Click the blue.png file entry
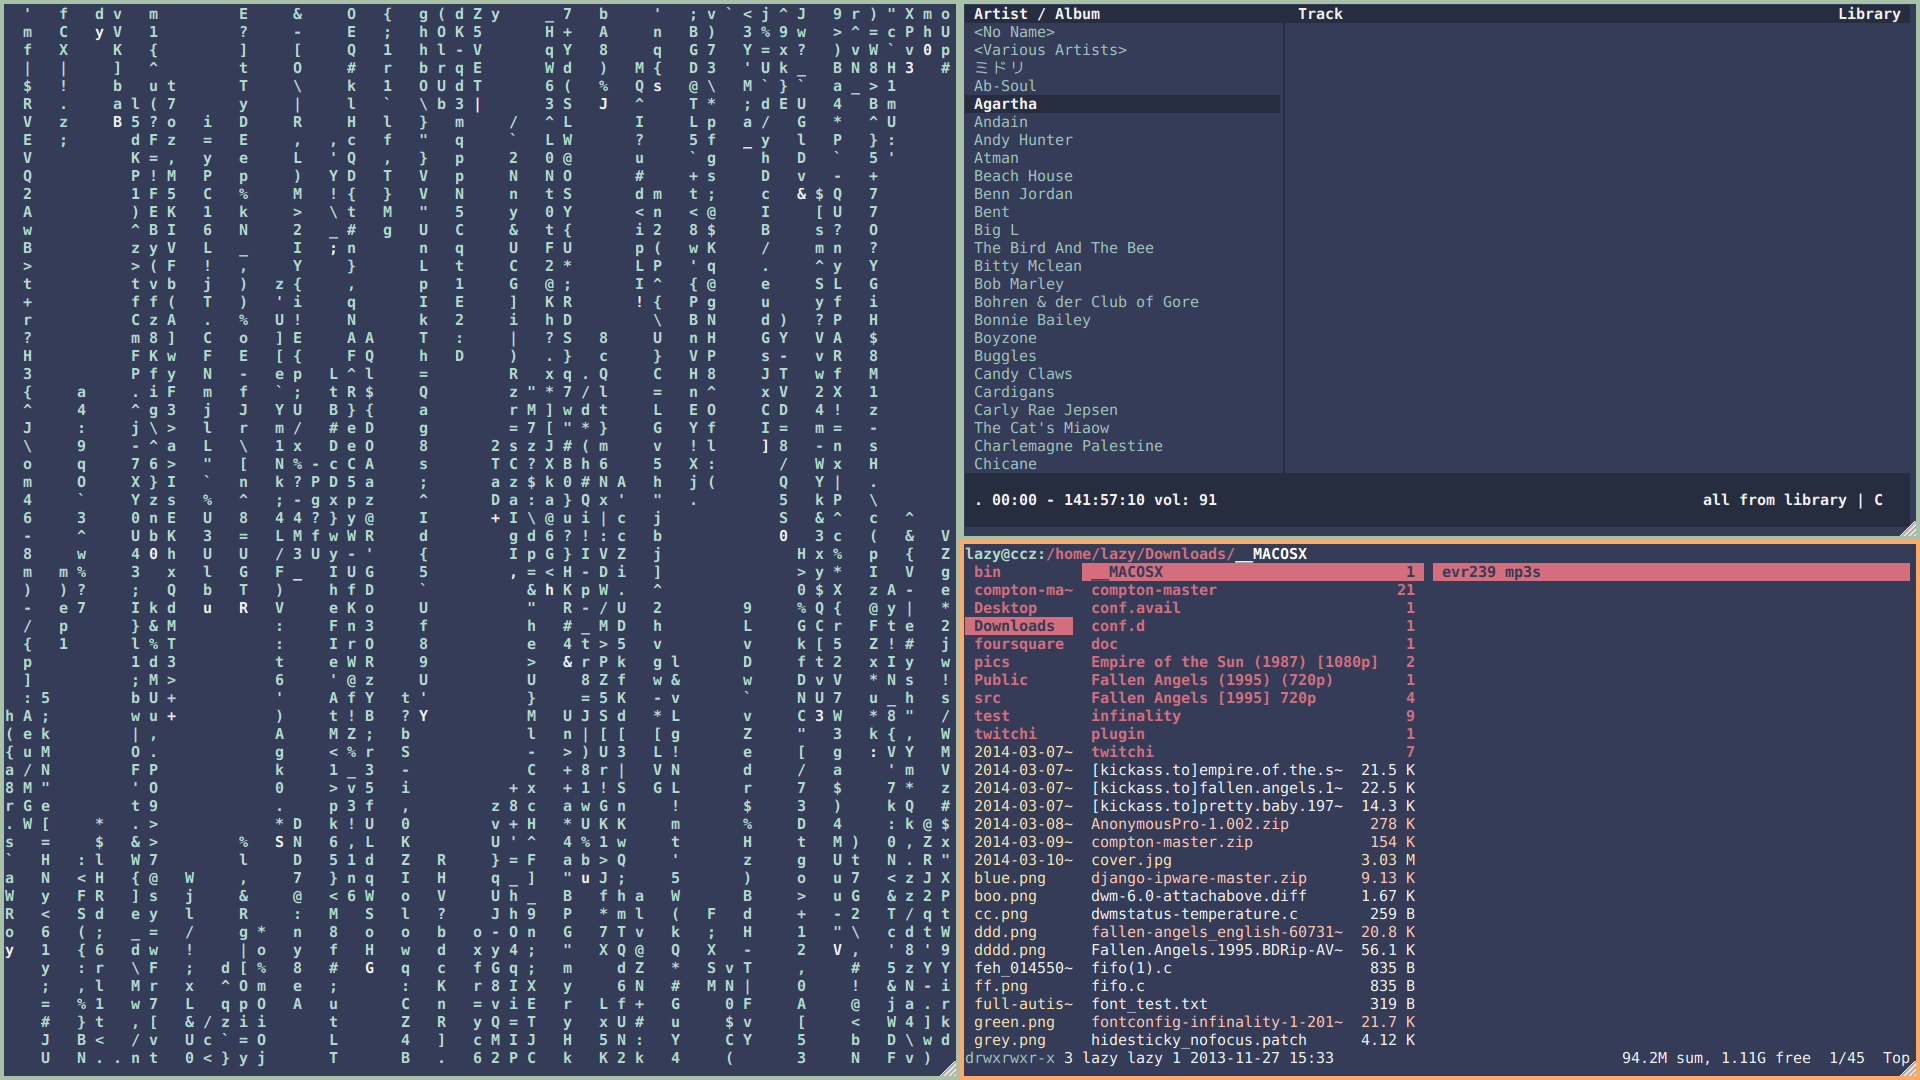The image size is (1920, 1080). tap(1009, 878)
